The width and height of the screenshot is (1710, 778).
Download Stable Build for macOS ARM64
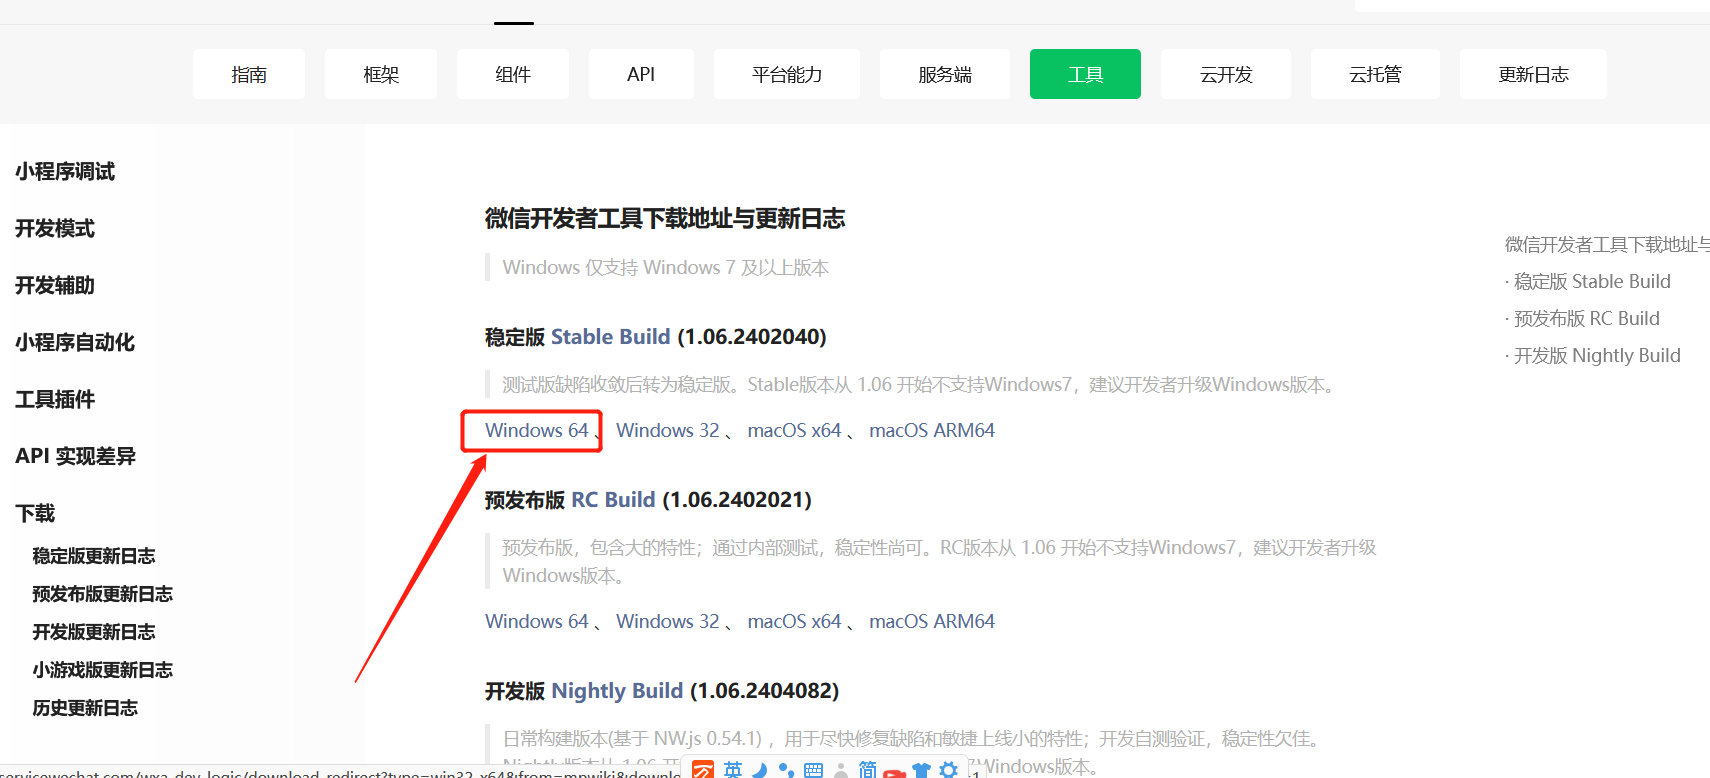(x=932, y=430)
